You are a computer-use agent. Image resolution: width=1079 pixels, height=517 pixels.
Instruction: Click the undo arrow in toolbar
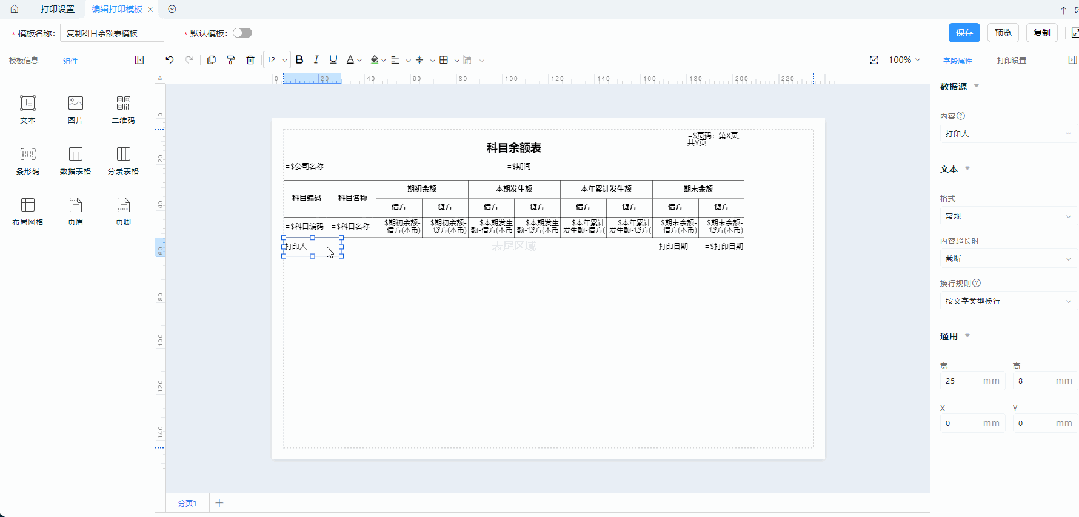point(169,60)
